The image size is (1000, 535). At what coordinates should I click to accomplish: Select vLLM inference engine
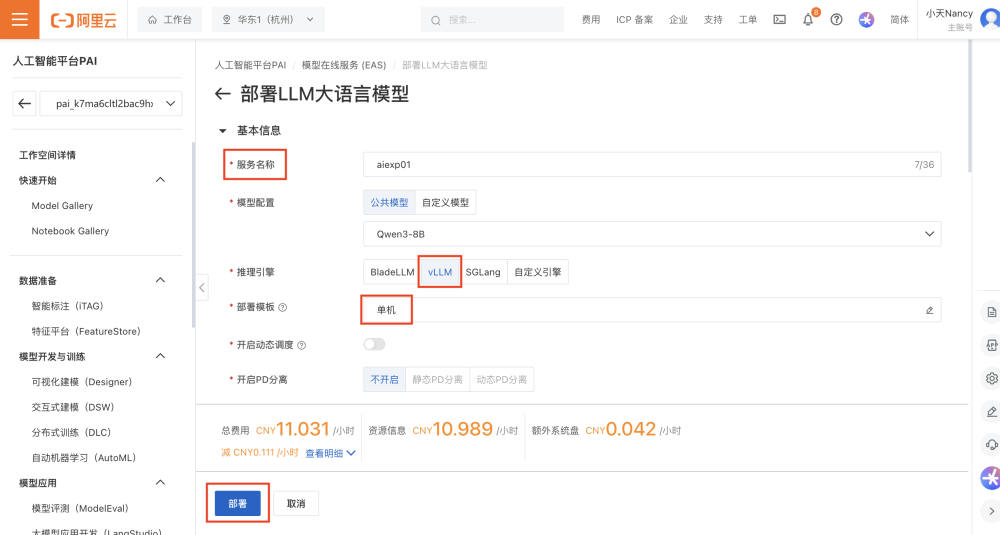click(x=440, y=272)
